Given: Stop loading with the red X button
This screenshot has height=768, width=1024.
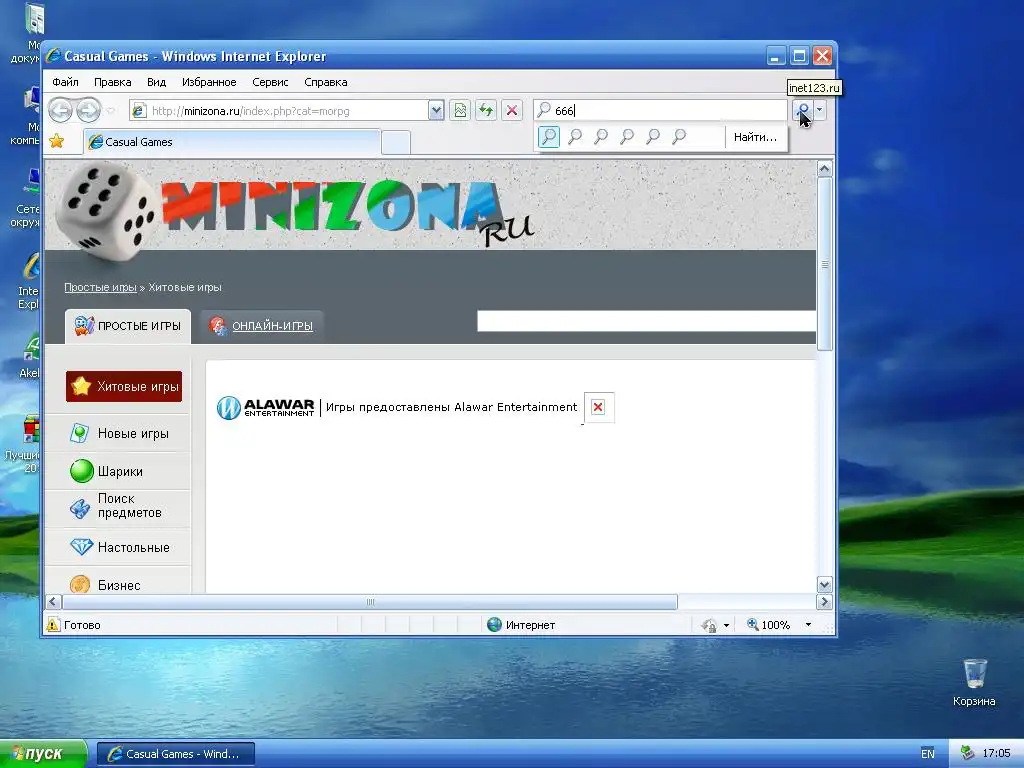Looking at the screenshot, I should point(512,110).
